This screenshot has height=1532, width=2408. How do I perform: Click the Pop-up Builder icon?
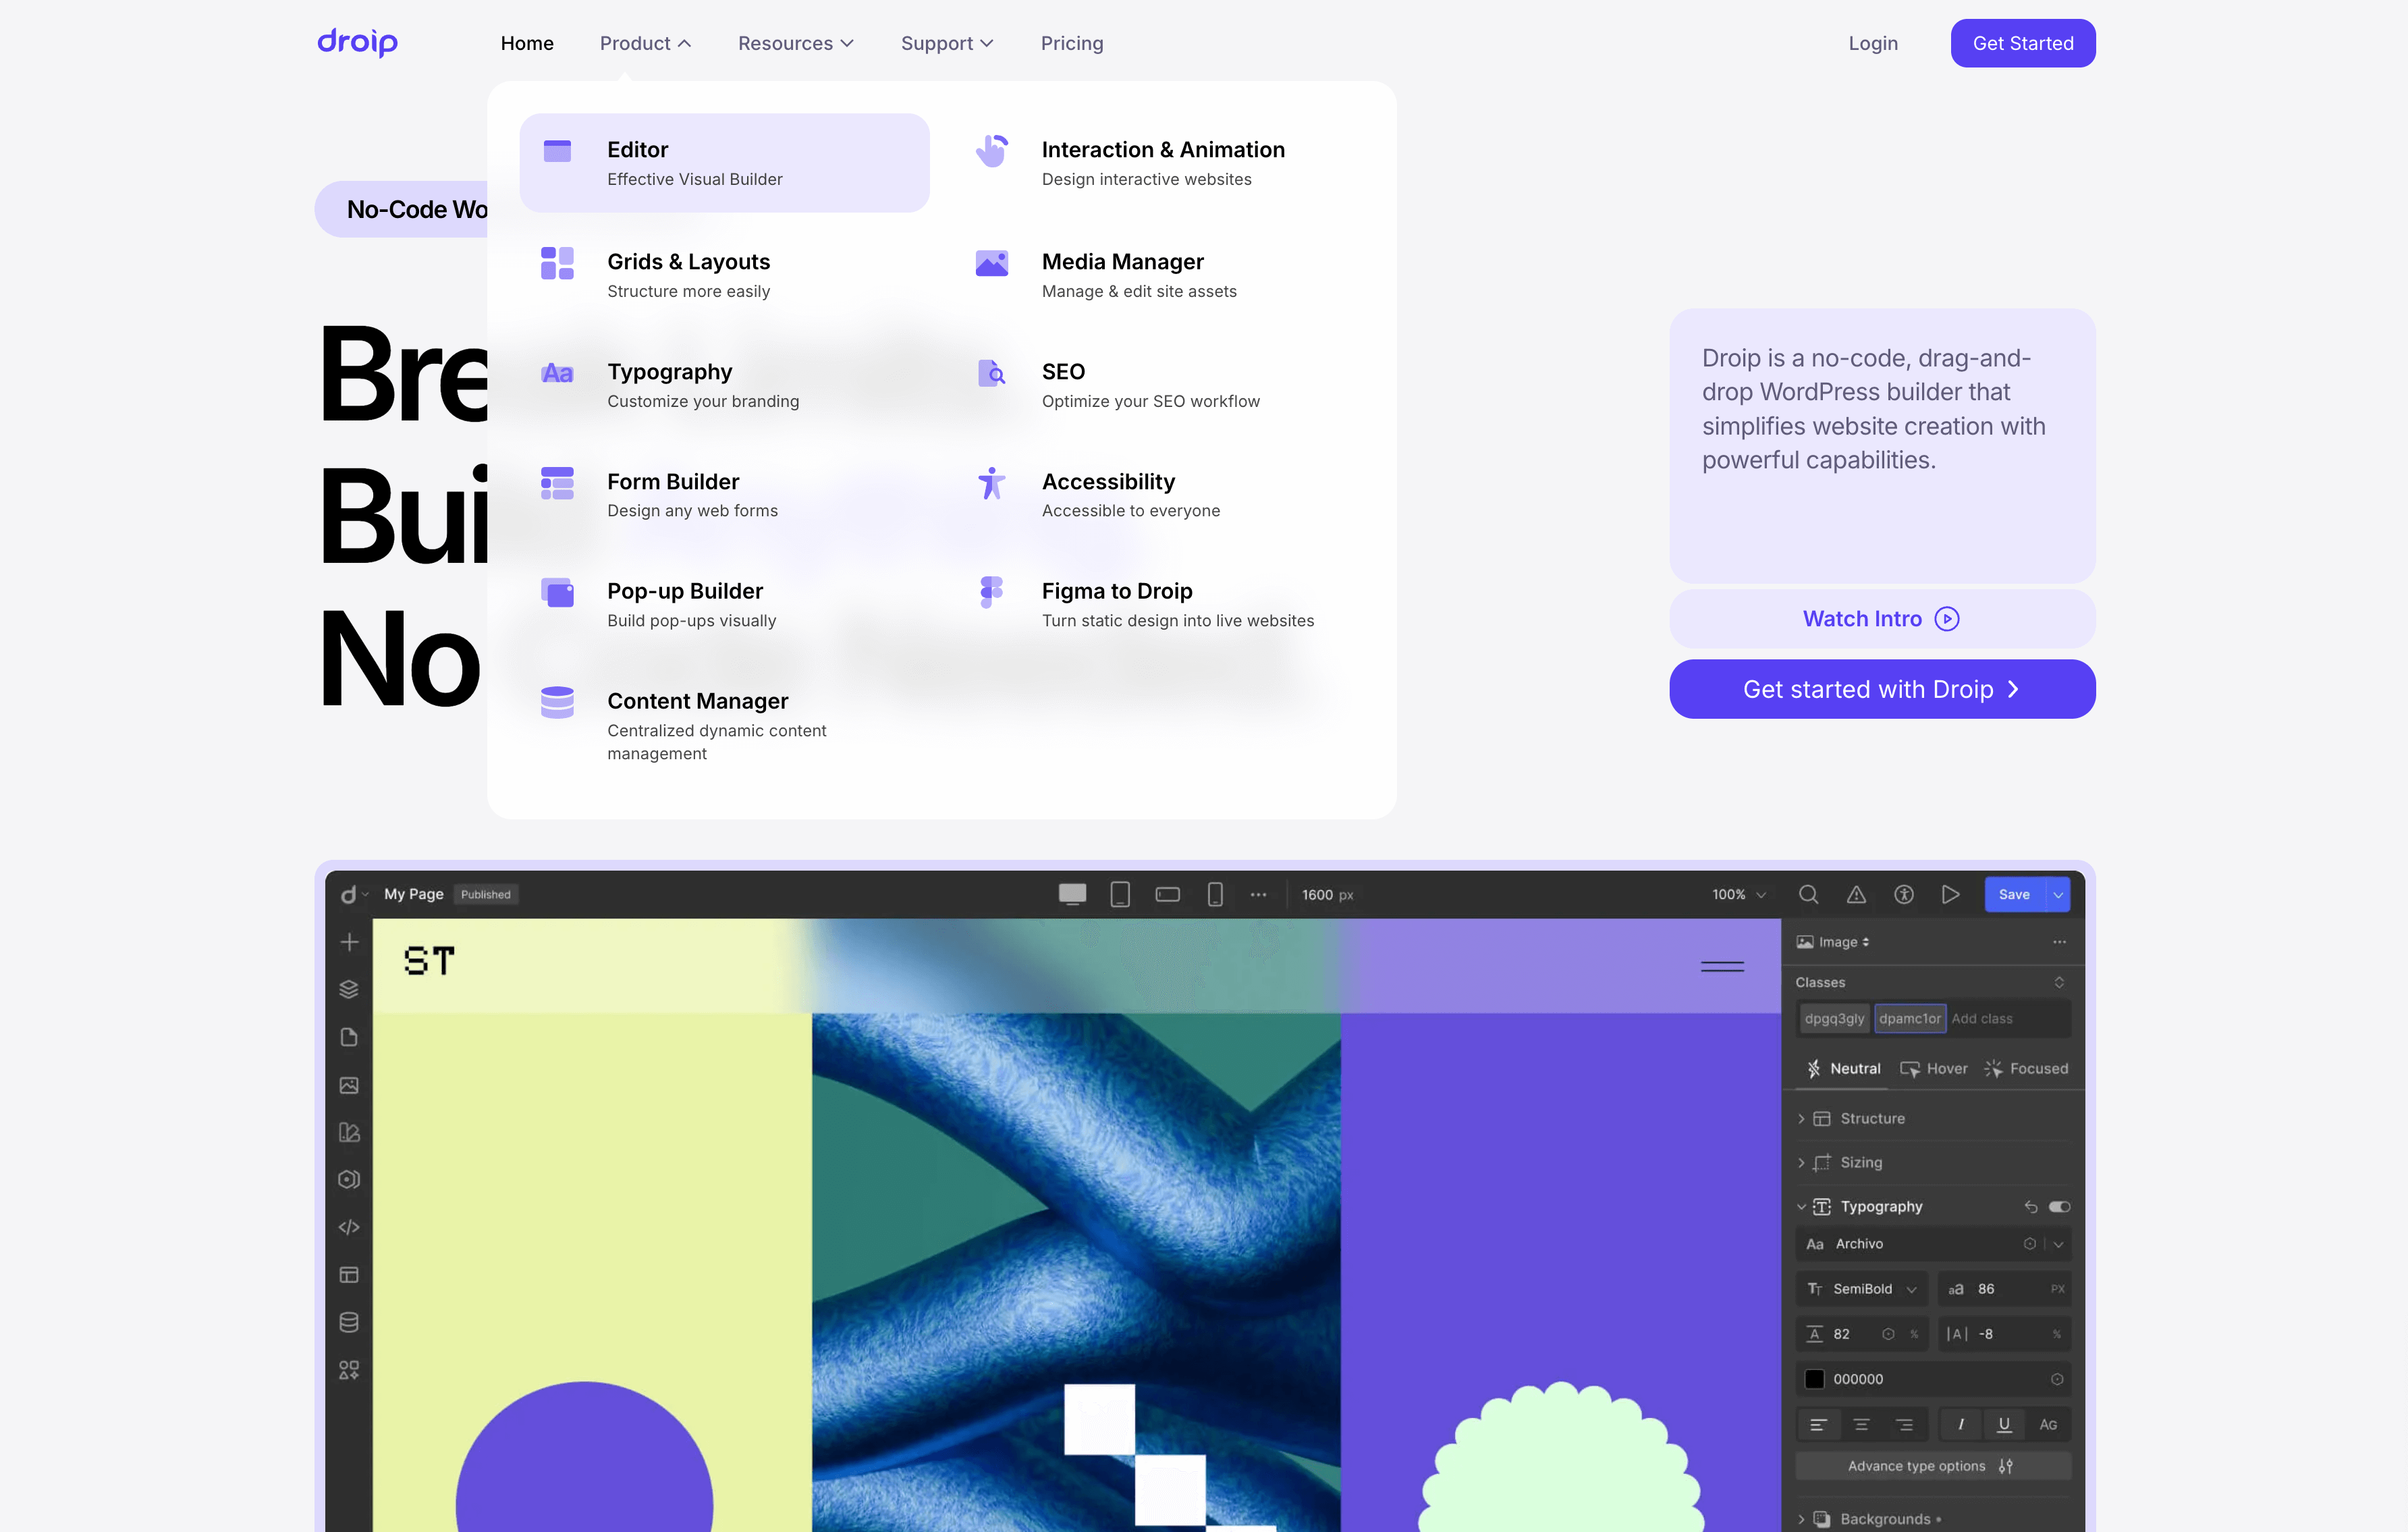(557, 592)
